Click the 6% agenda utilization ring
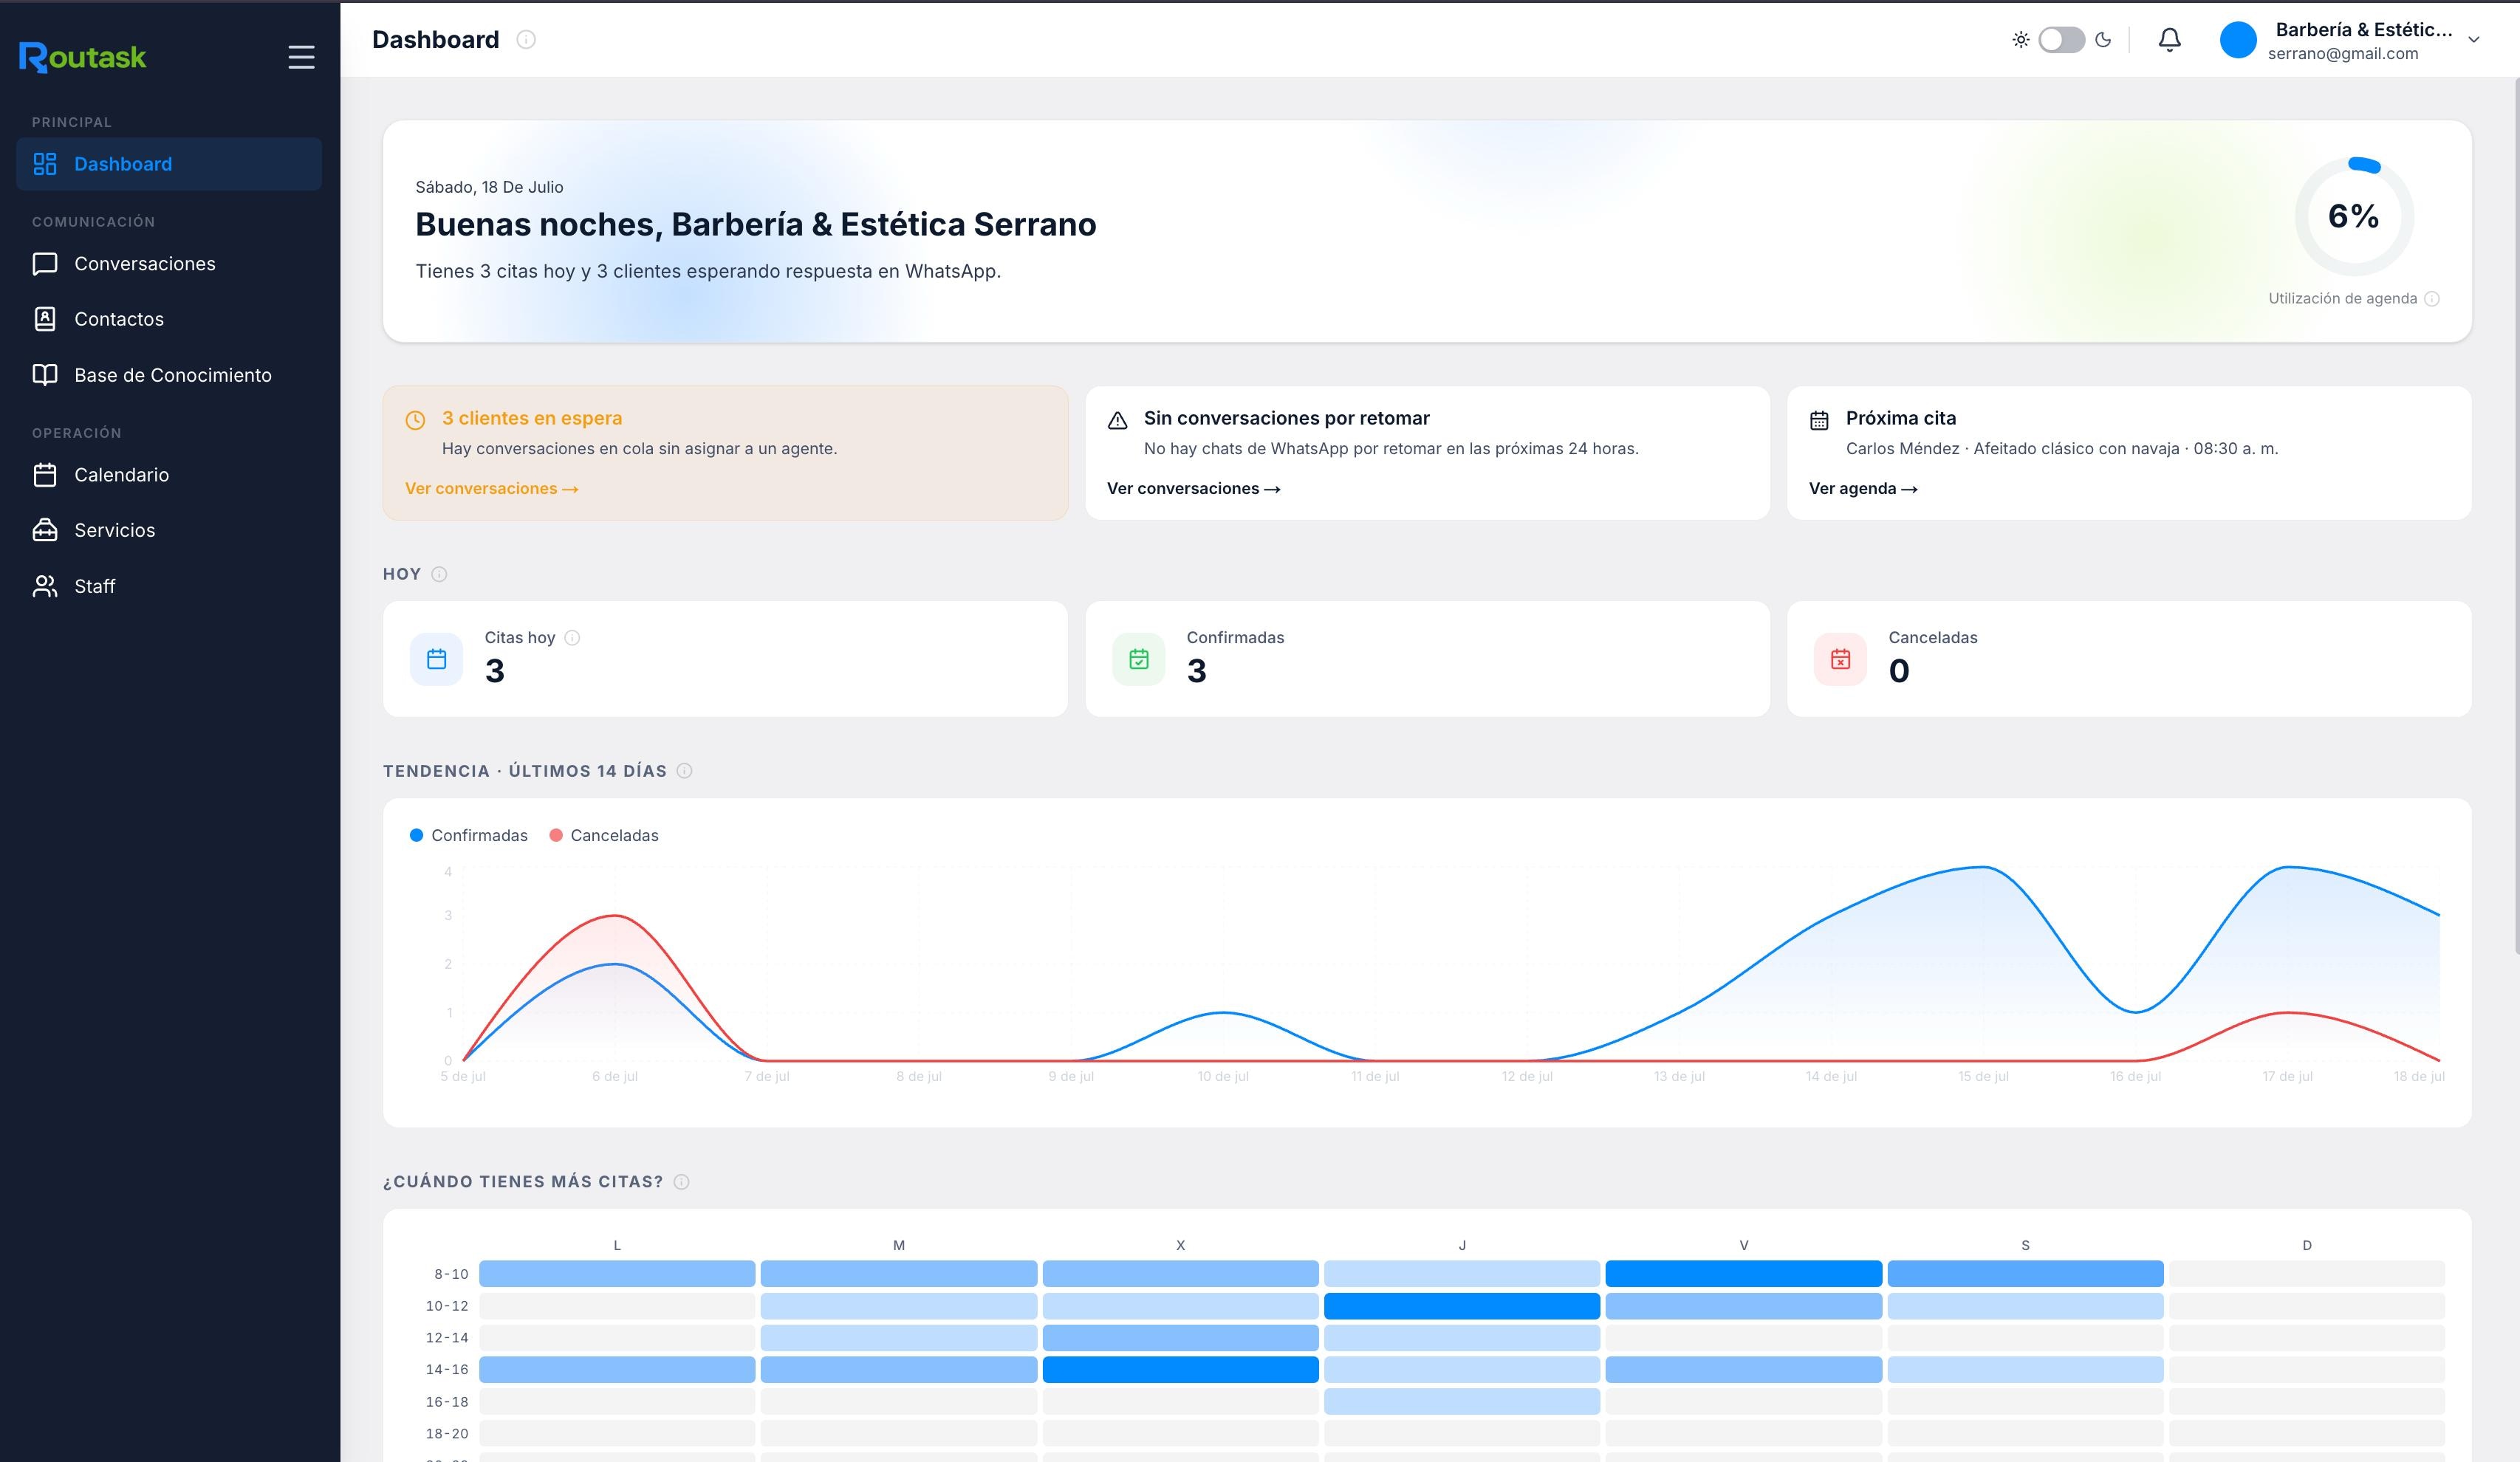This screenshot has height=1462, width=2520. coord(2354,216)
